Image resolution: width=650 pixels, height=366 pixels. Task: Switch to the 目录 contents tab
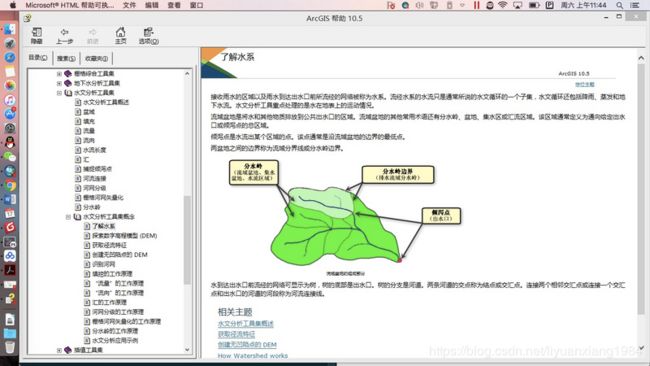pos(38,58)
